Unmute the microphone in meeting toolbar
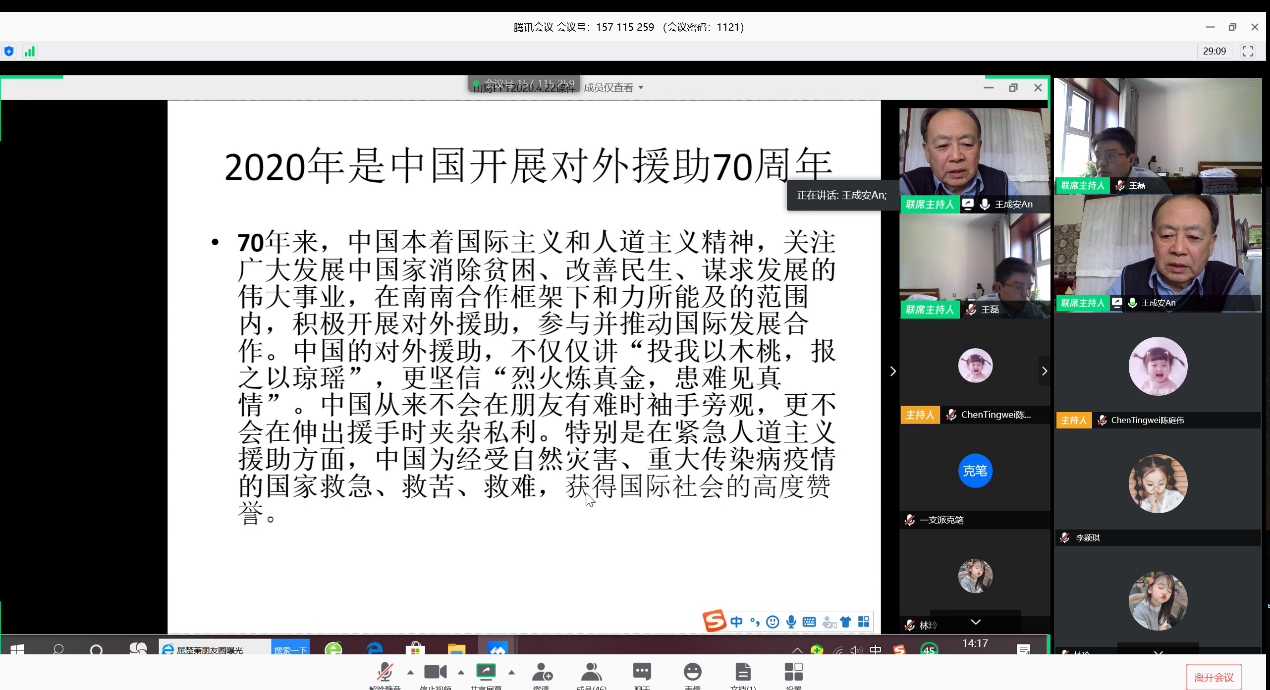The height and width of the screenshot is (690, 1270). tap(384, 672)
